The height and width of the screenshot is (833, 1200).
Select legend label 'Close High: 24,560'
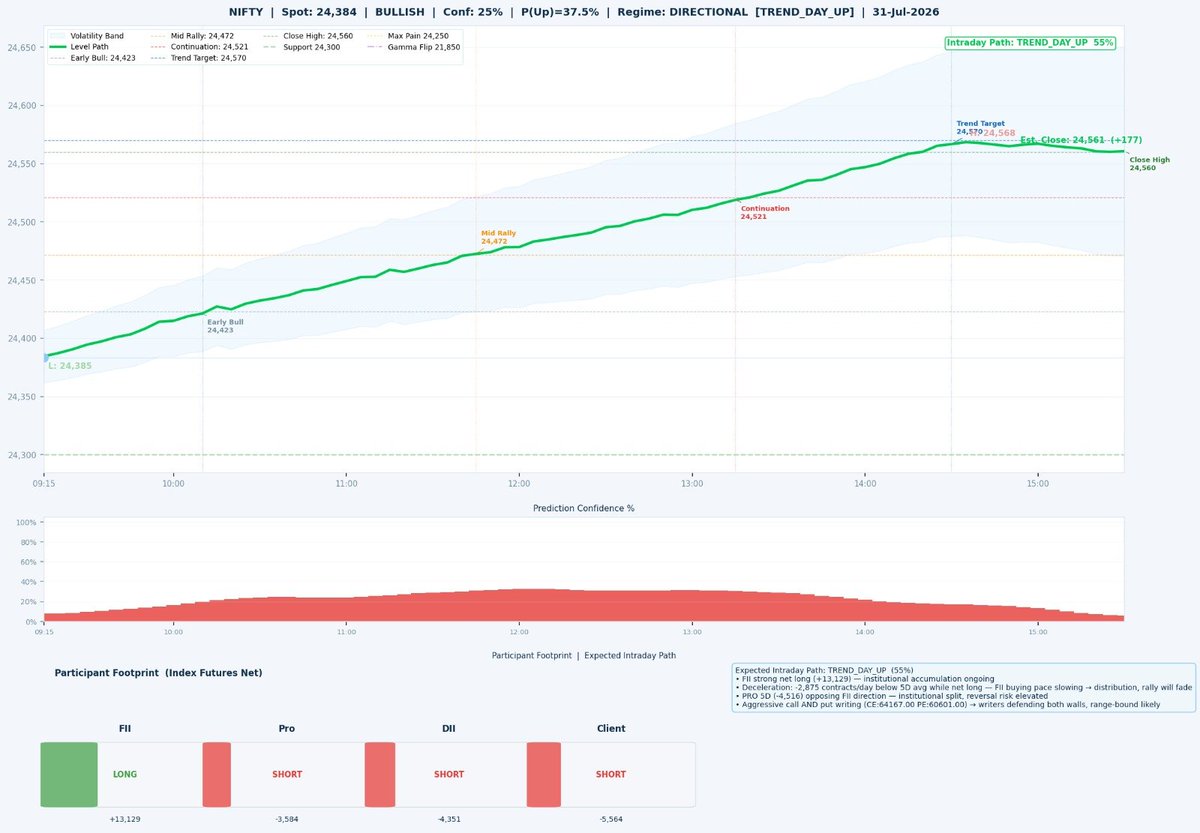(318, 36)
